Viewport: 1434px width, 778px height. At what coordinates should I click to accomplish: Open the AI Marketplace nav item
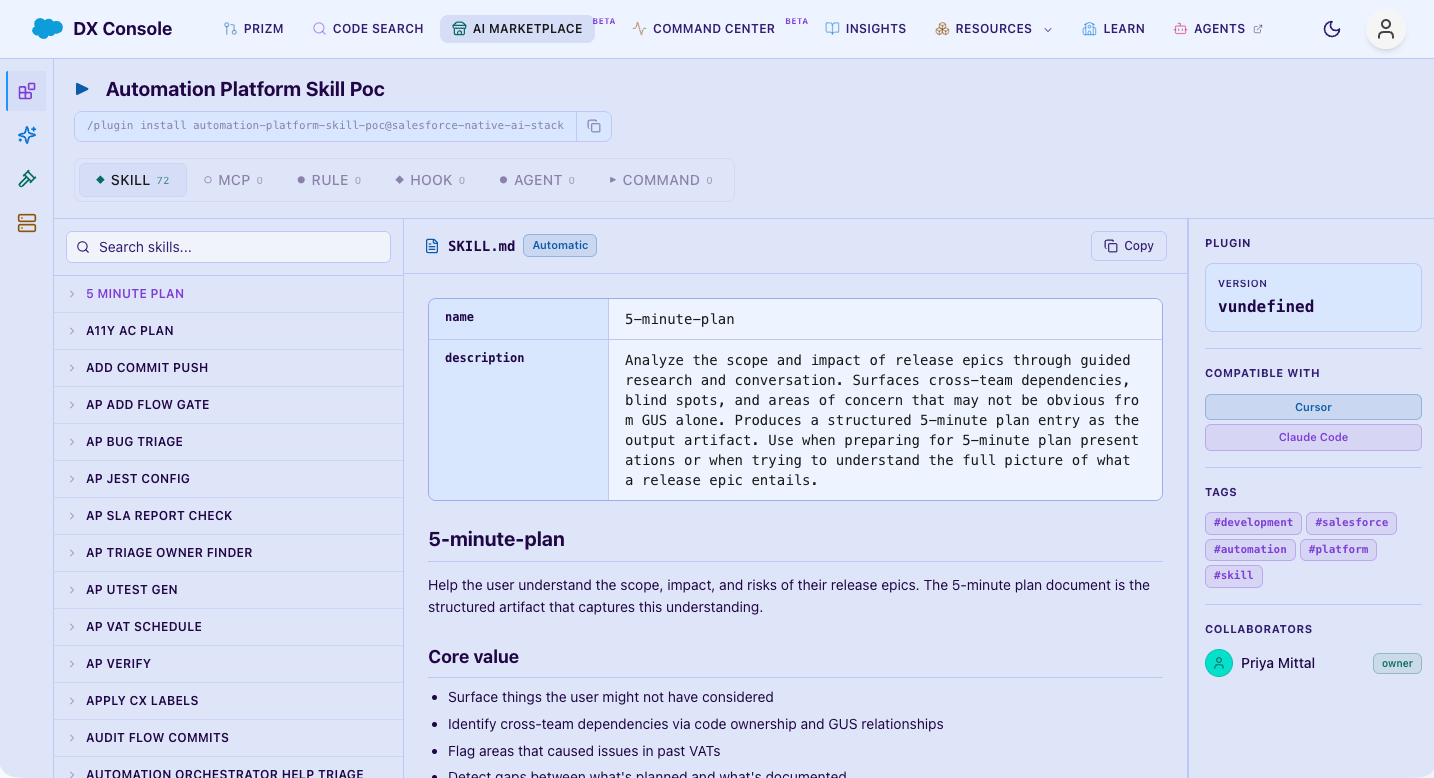(x=517, y=29)
